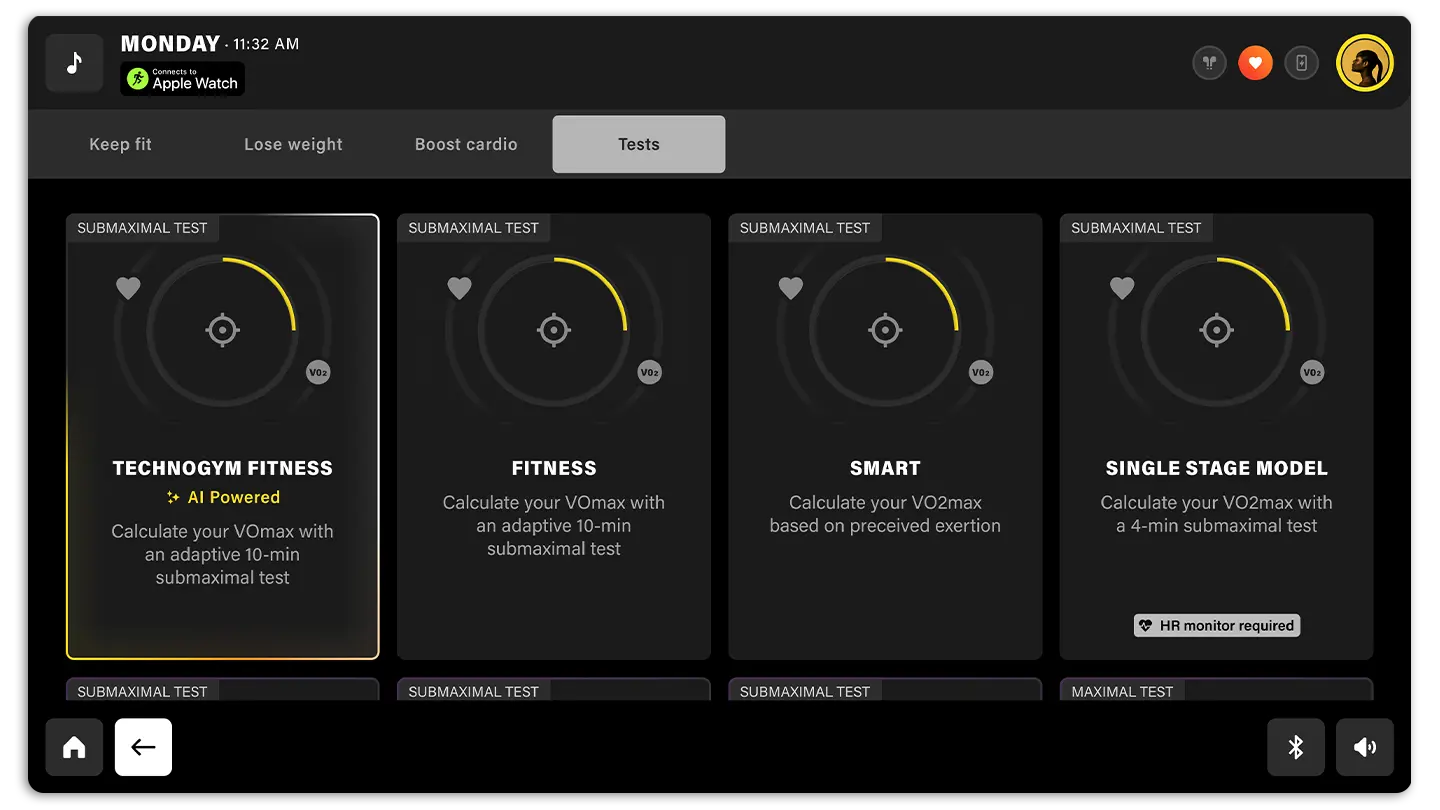Click the MAXIMAL TEST tag in second row
1440x810 pixels.
click(x=1122, y=691)
